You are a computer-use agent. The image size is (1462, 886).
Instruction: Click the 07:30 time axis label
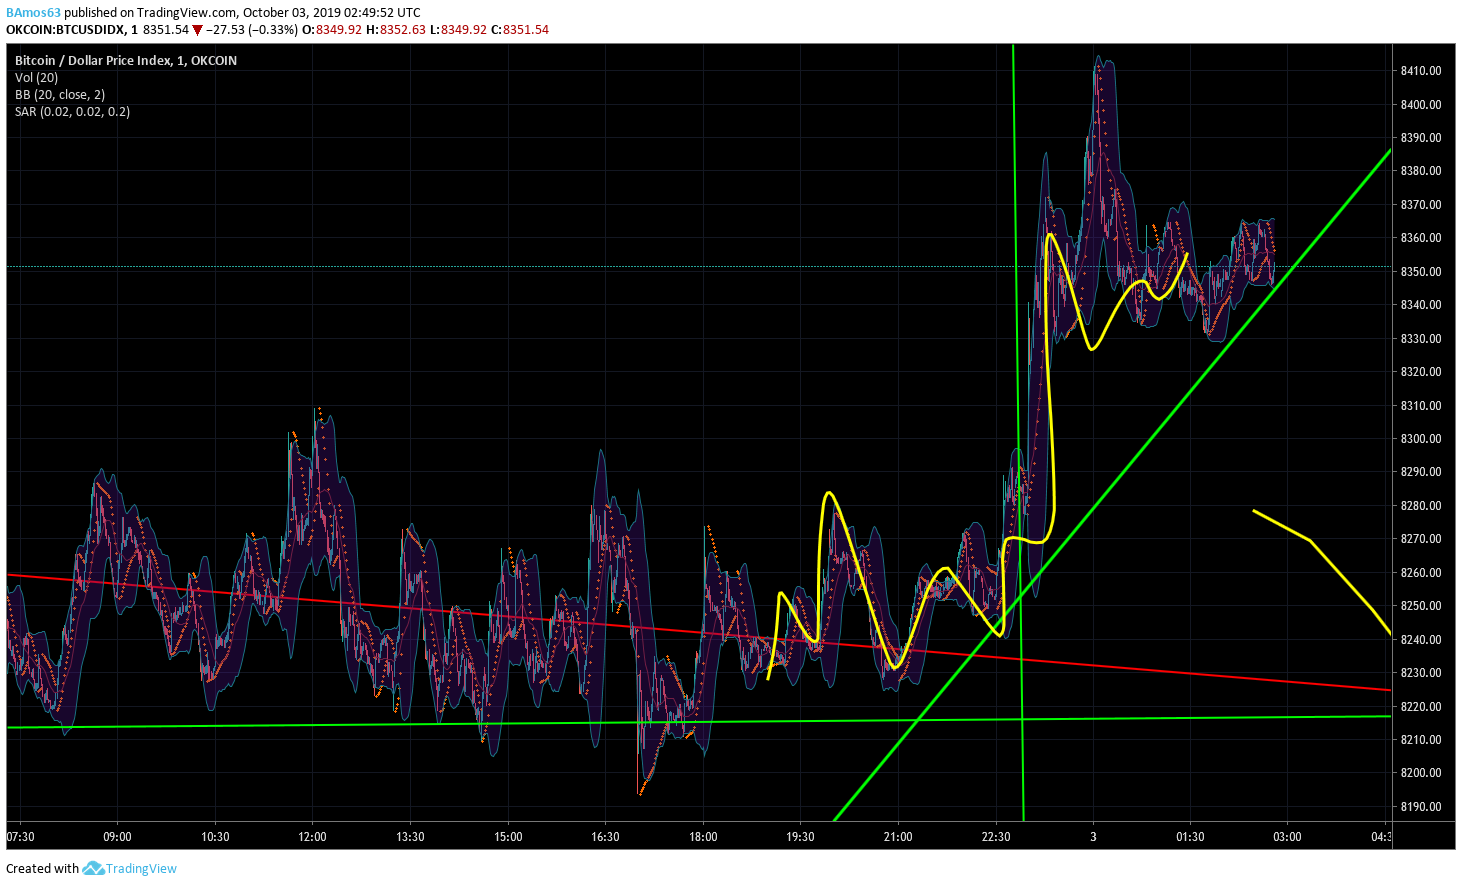(x=20, y=837)
